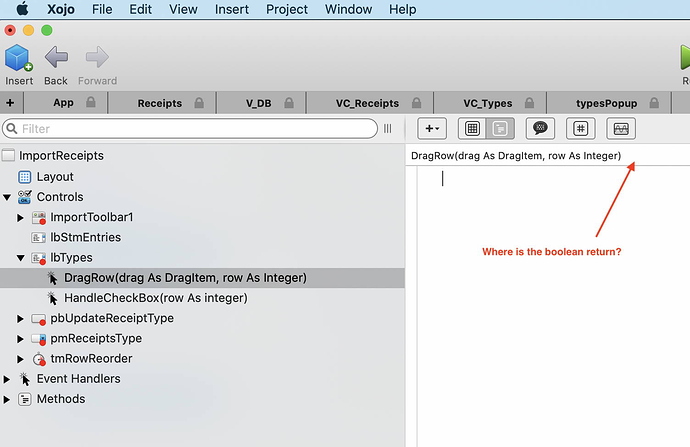Click the waveform code tools icon

[621, 128]
